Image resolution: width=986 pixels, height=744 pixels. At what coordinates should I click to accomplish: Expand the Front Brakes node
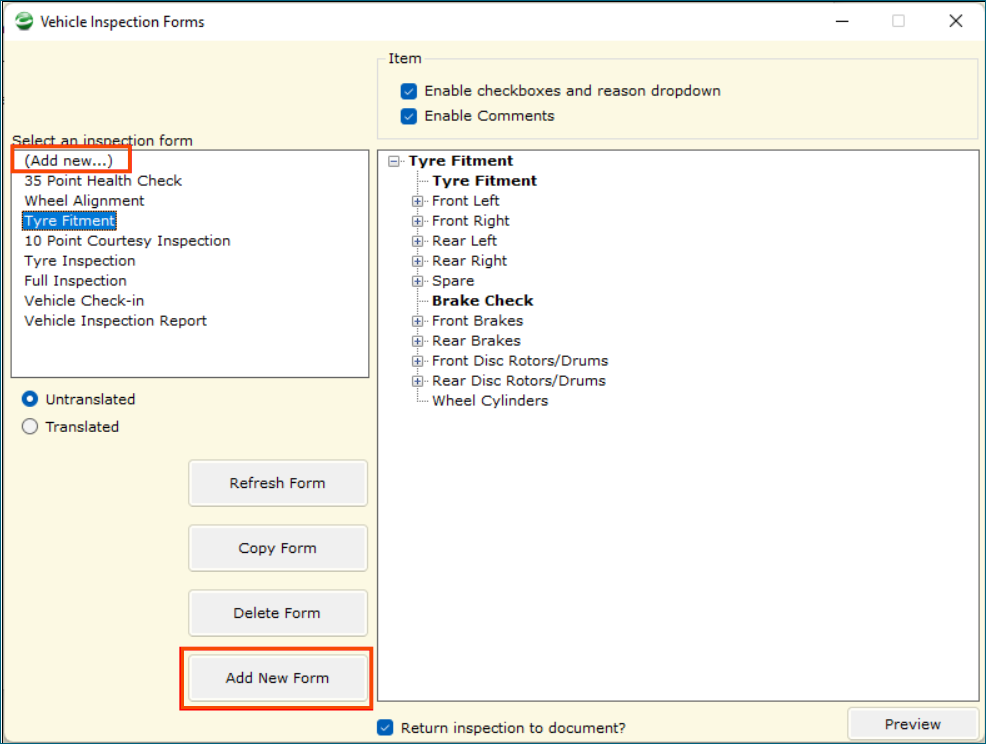(418, 321)
